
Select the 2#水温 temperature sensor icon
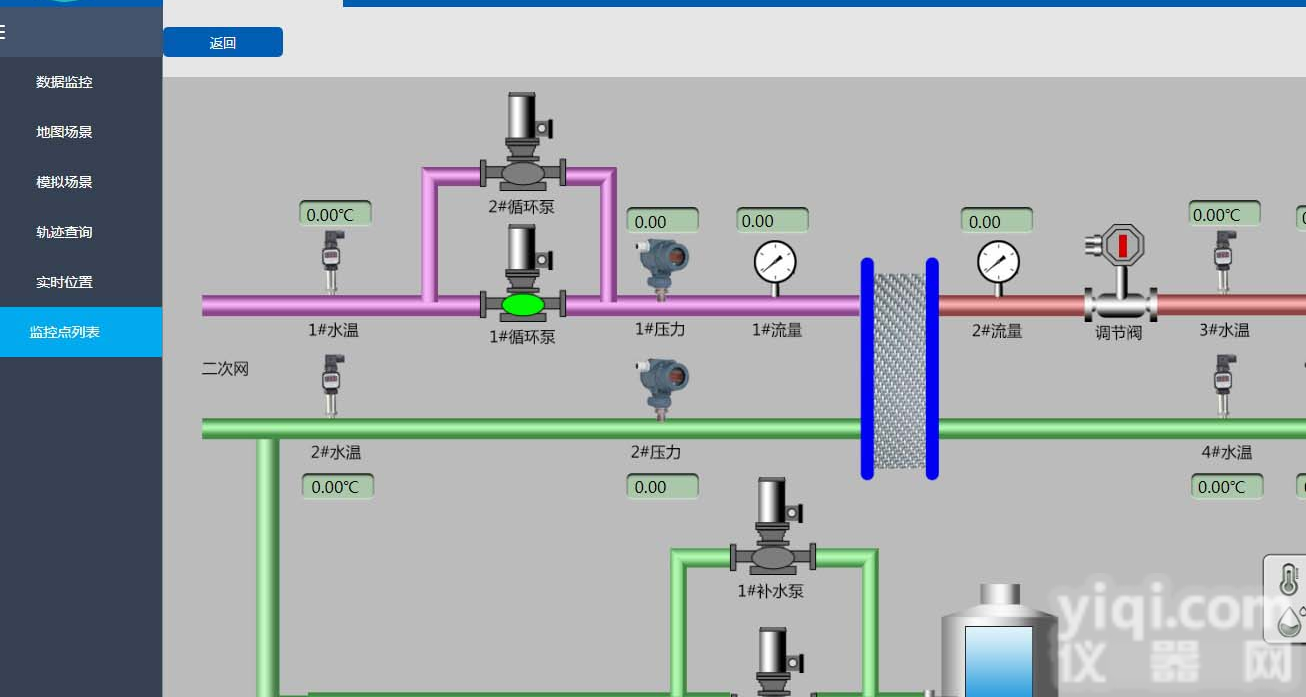tap(332, 385)
